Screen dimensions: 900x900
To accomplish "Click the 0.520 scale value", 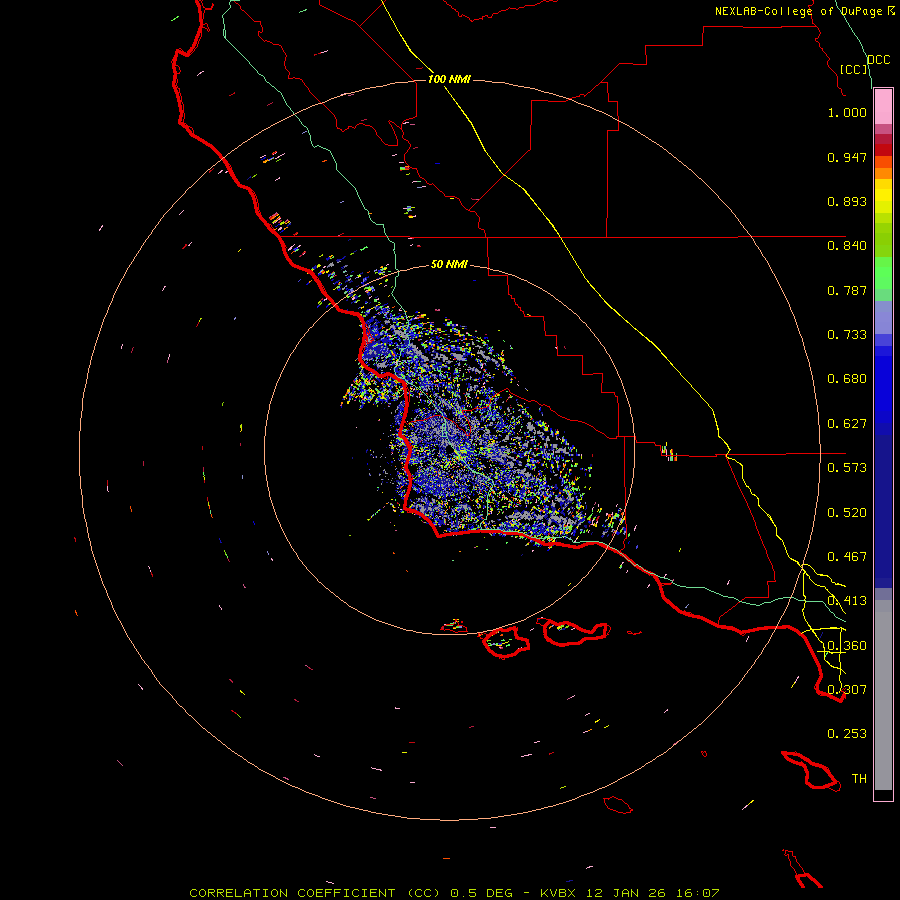I will coord(847,513).
